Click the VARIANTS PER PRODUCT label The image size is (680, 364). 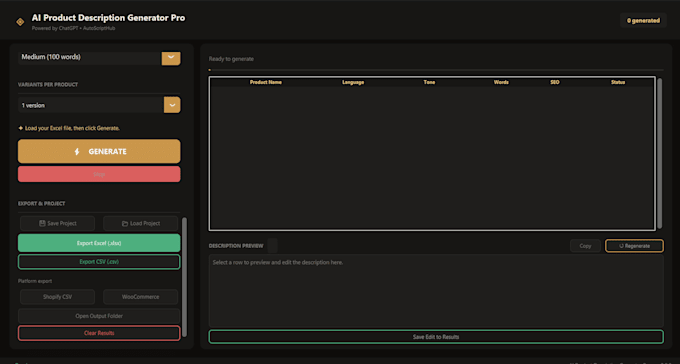(48, 85)
